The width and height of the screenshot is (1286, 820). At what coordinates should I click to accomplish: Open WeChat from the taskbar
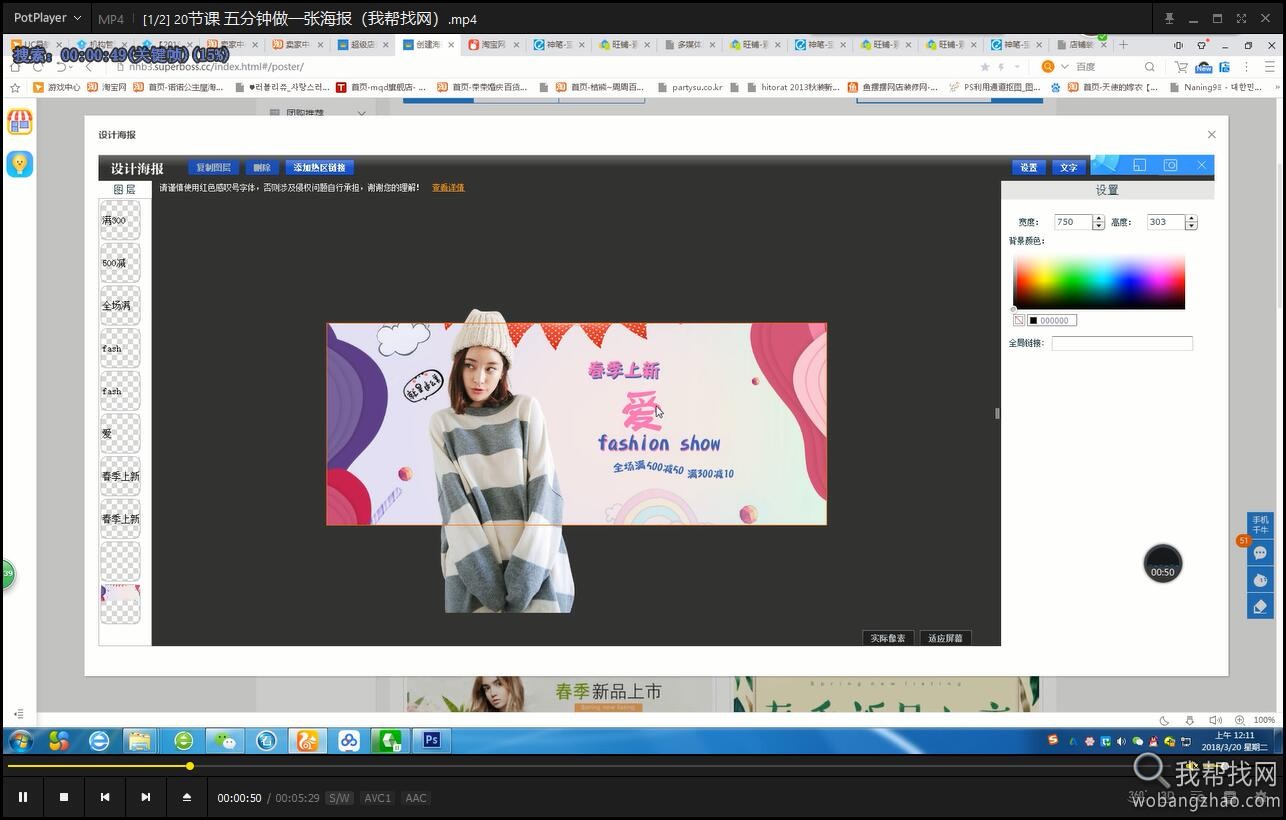(225, 740)
